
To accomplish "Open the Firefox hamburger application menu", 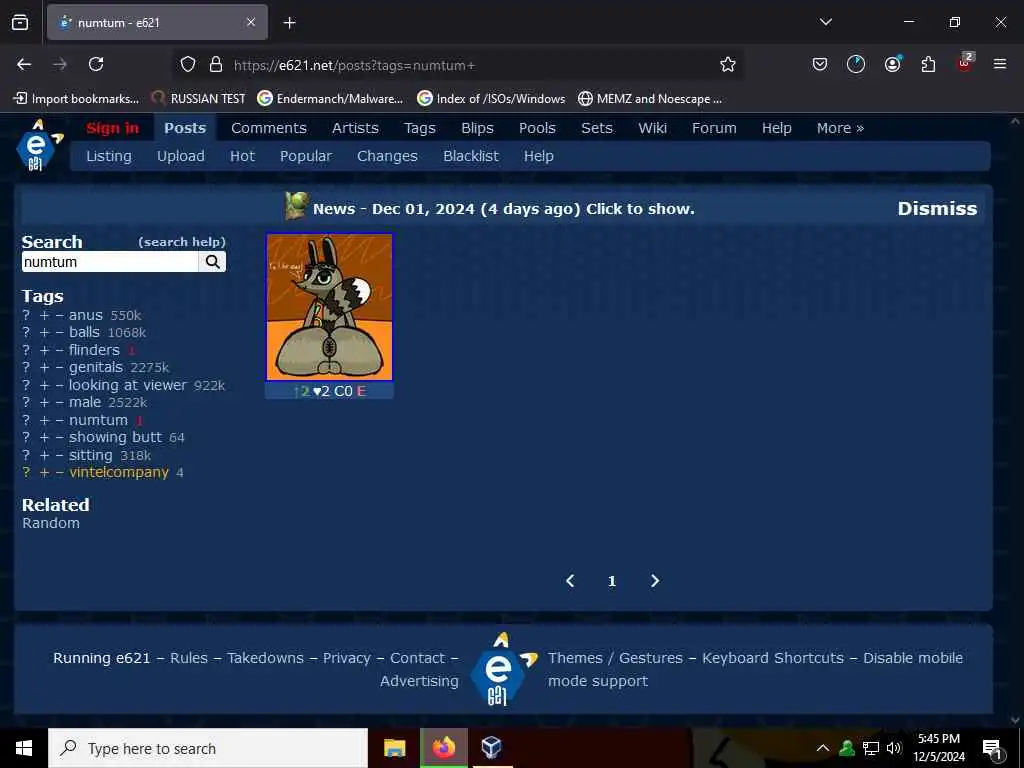I will [x=1000, y=64].
